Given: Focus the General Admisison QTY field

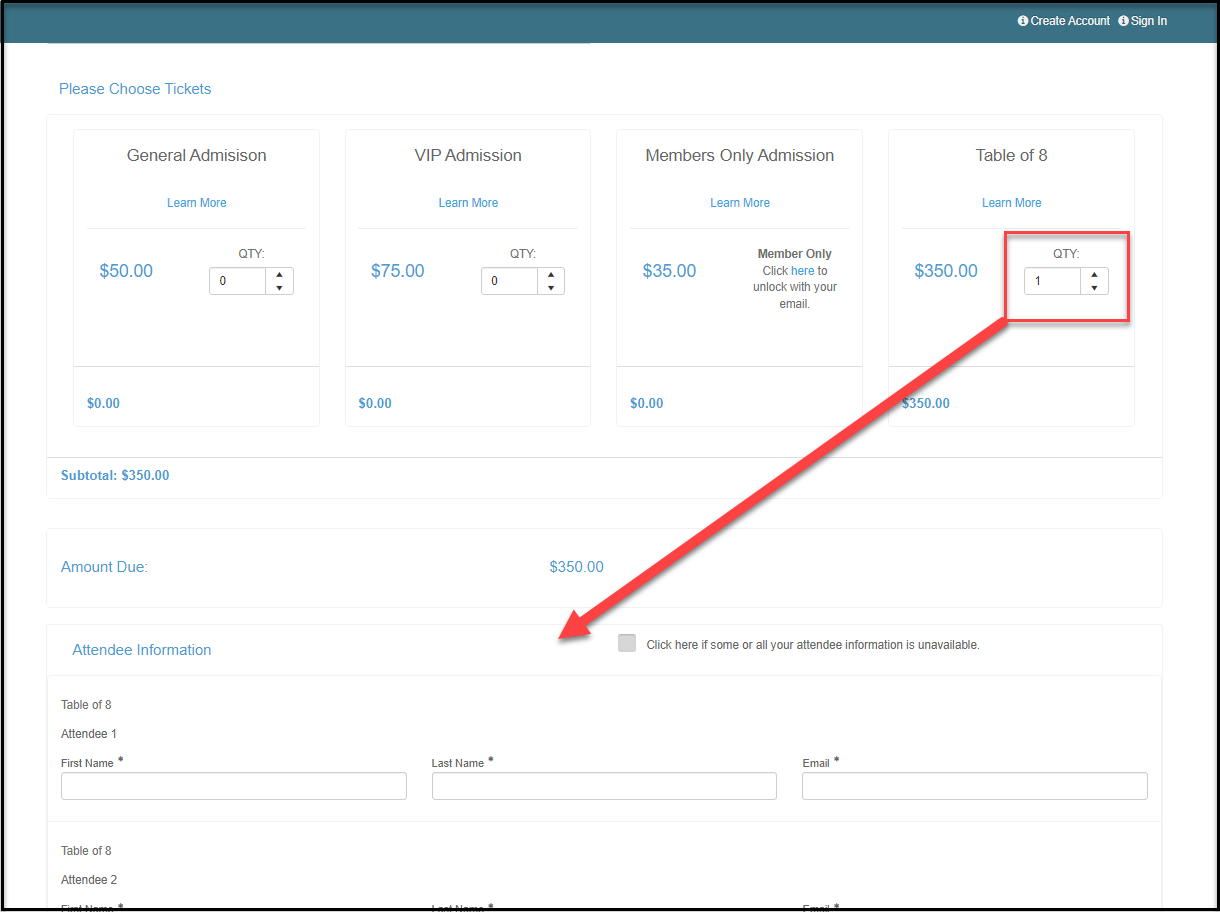Looking at the screenshot, I should [x=238, y=281].
